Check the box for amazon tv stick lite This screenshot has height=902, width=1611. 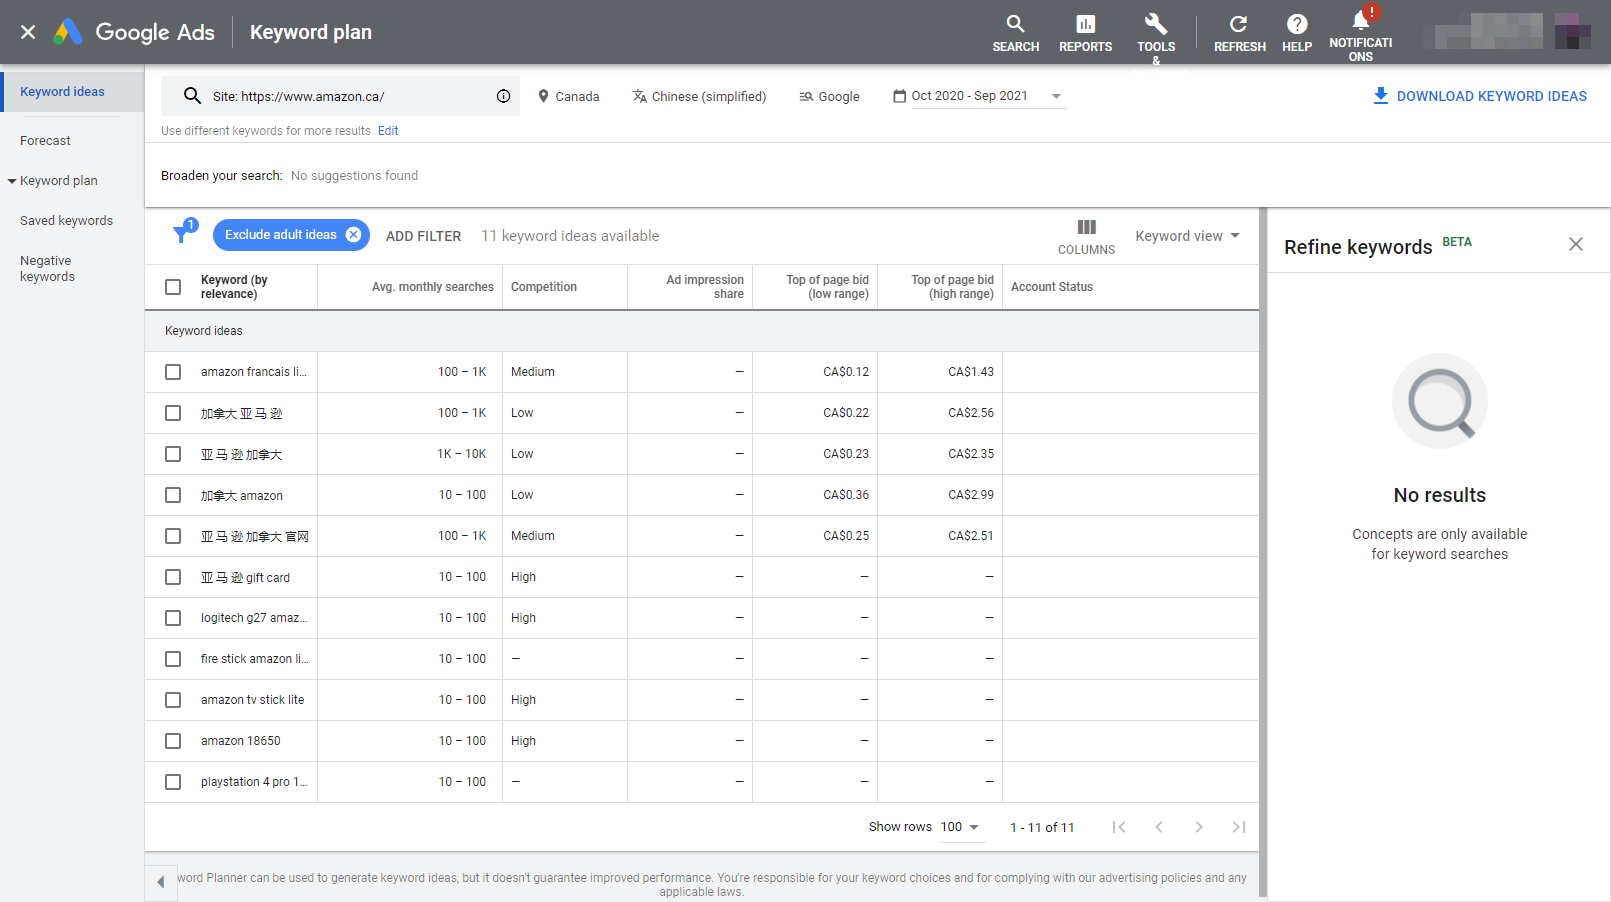[173, 700]
